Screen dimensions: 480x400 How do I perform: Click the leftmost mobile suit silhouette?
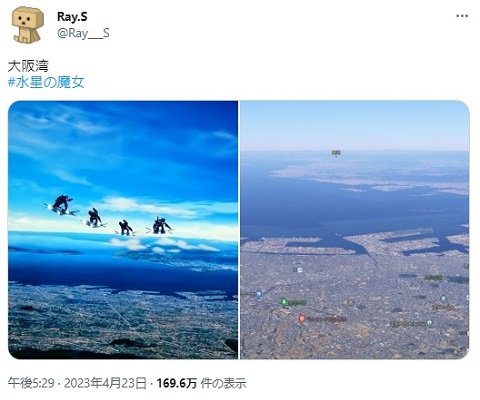(x=61, y=205)
